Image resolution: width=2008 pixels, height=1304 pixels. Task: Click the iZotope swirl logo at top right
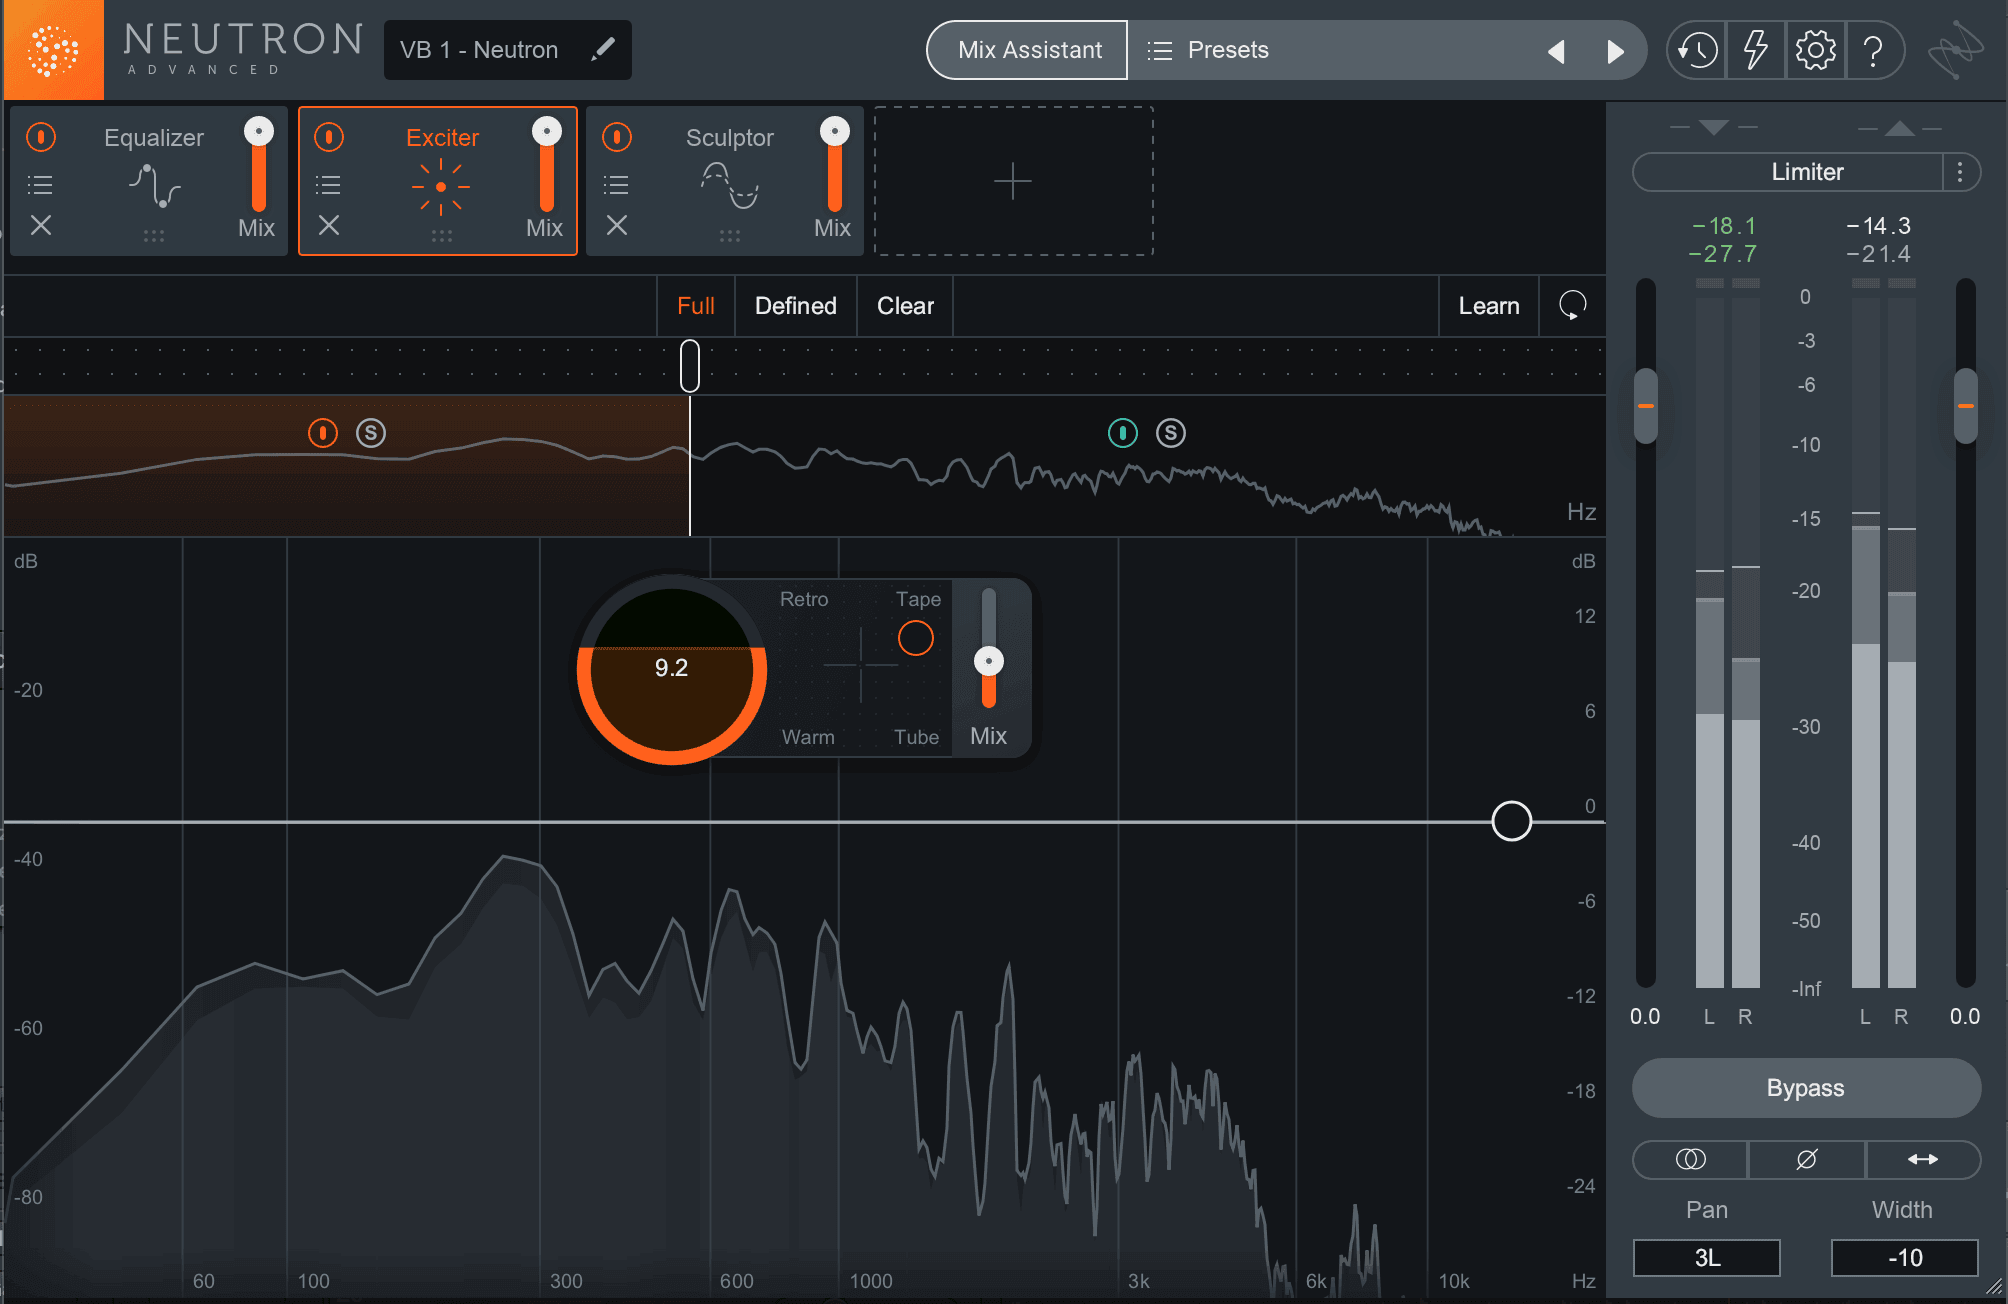(1955, 50)
